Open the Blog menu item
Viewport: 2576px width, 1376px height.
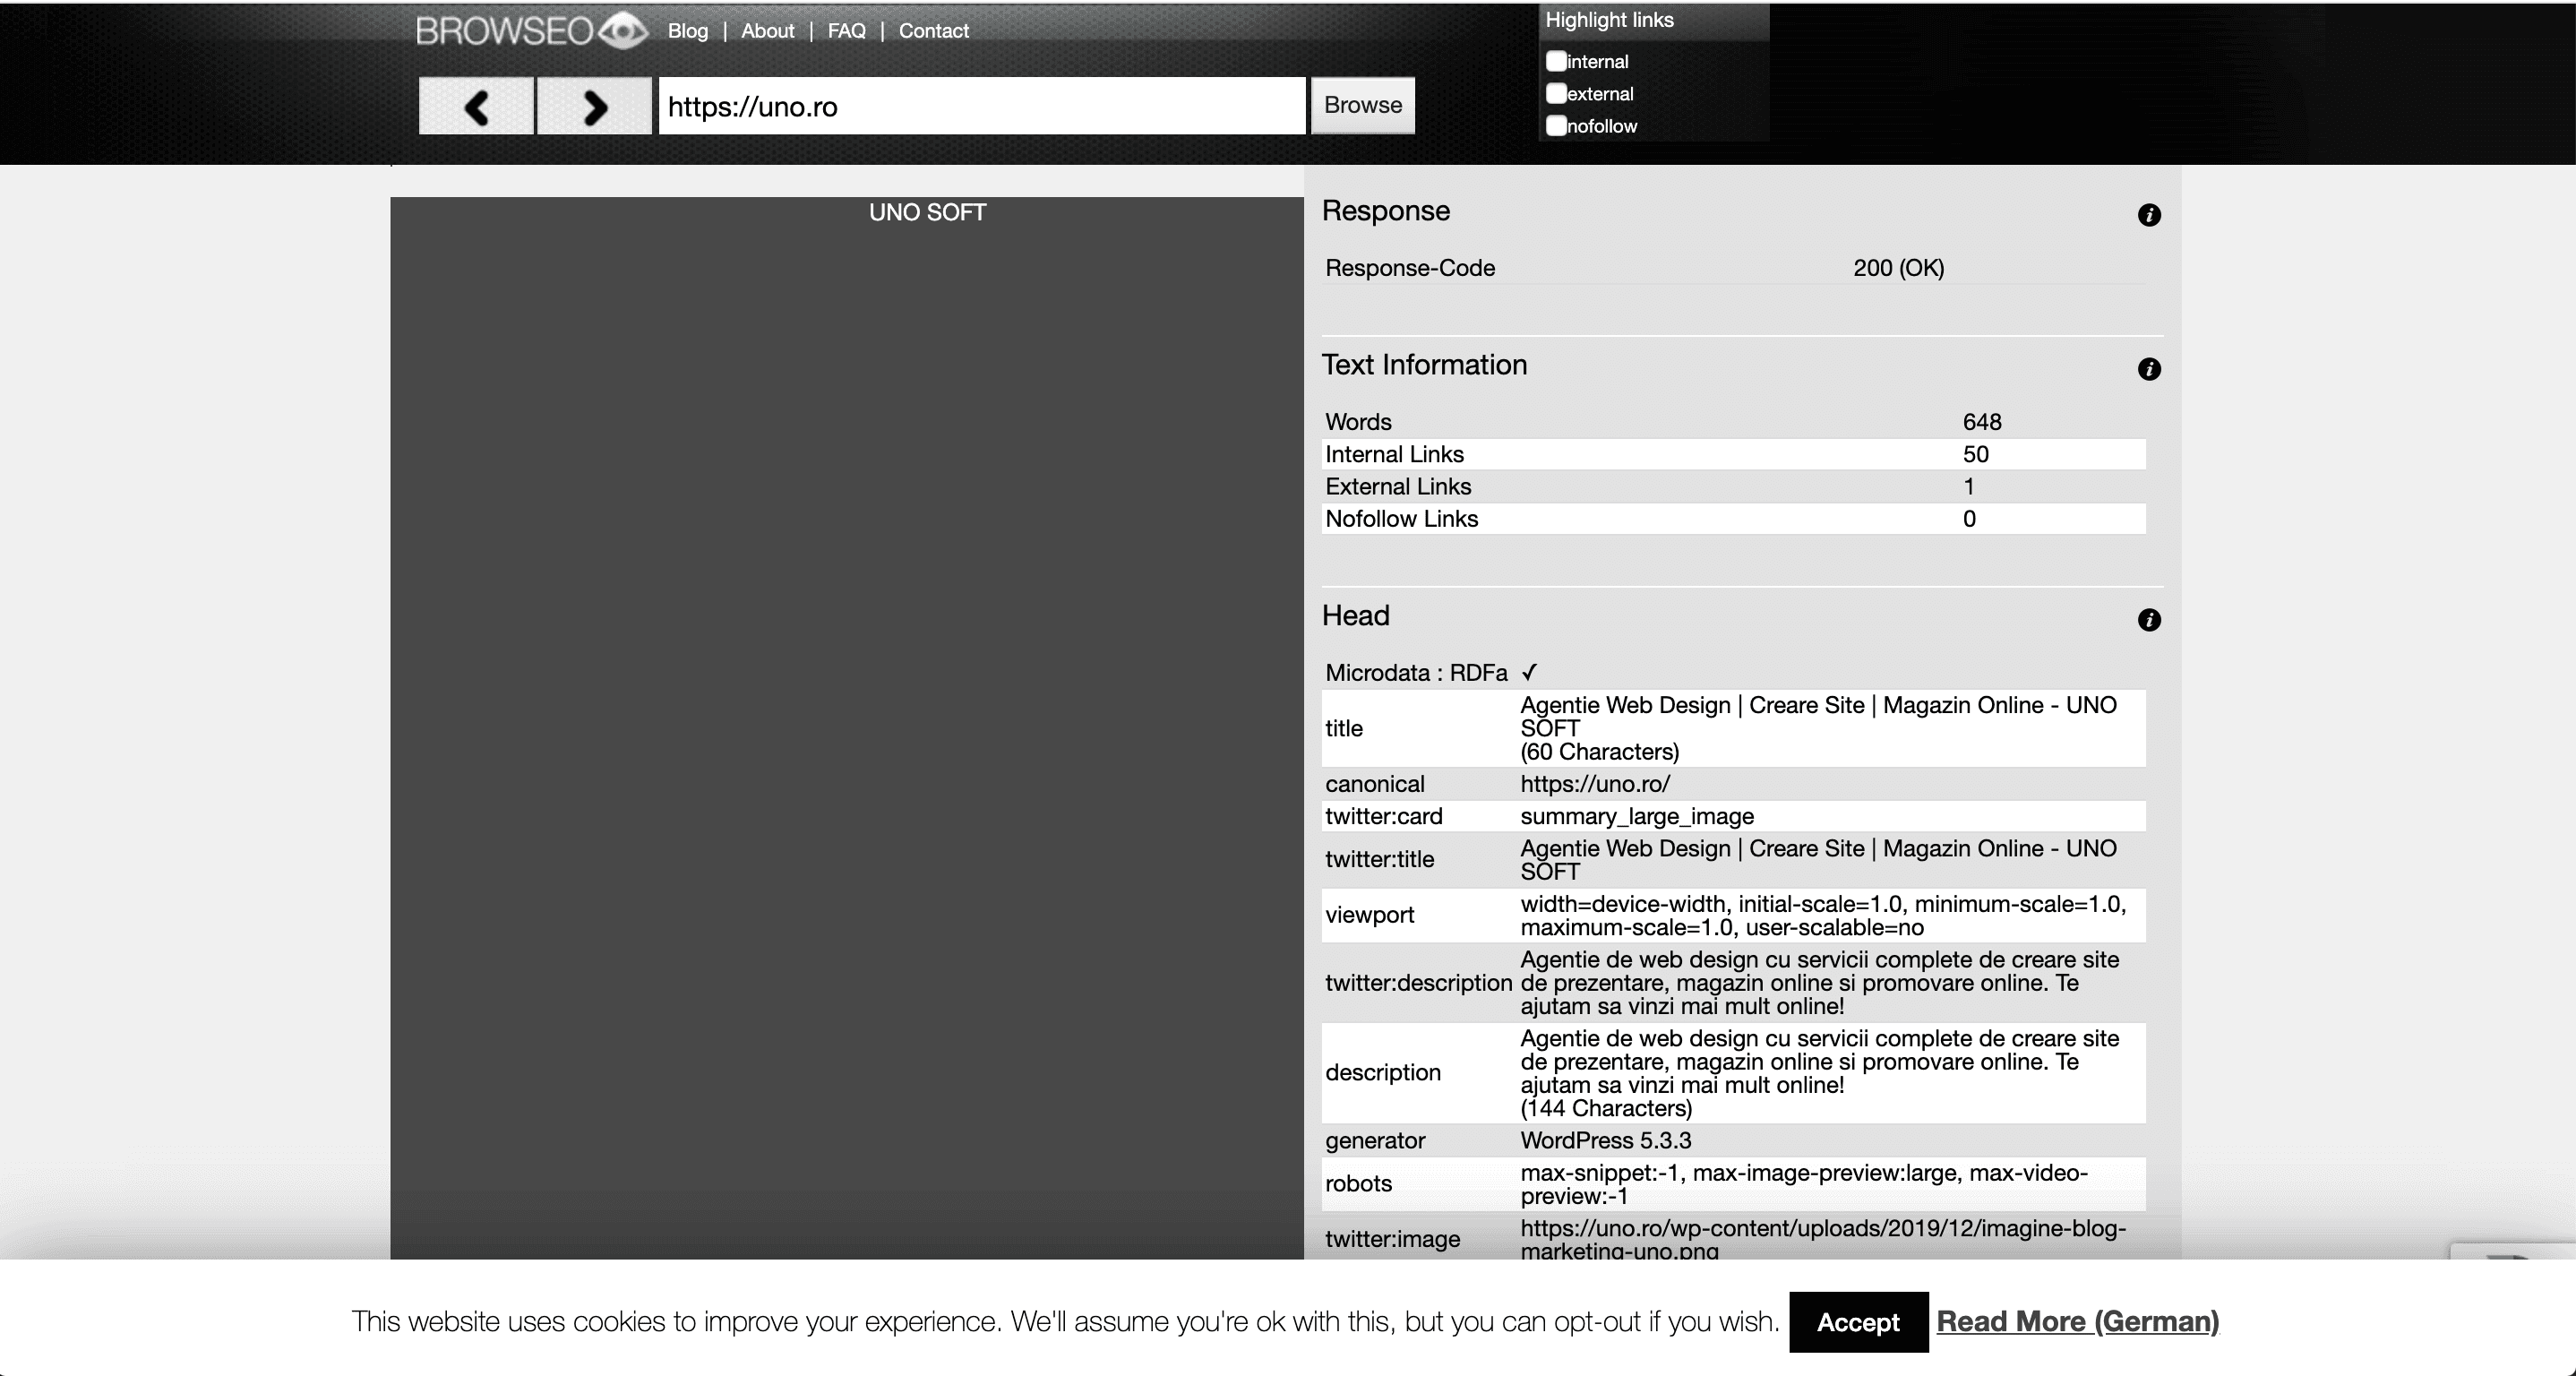tap(687, 31)
